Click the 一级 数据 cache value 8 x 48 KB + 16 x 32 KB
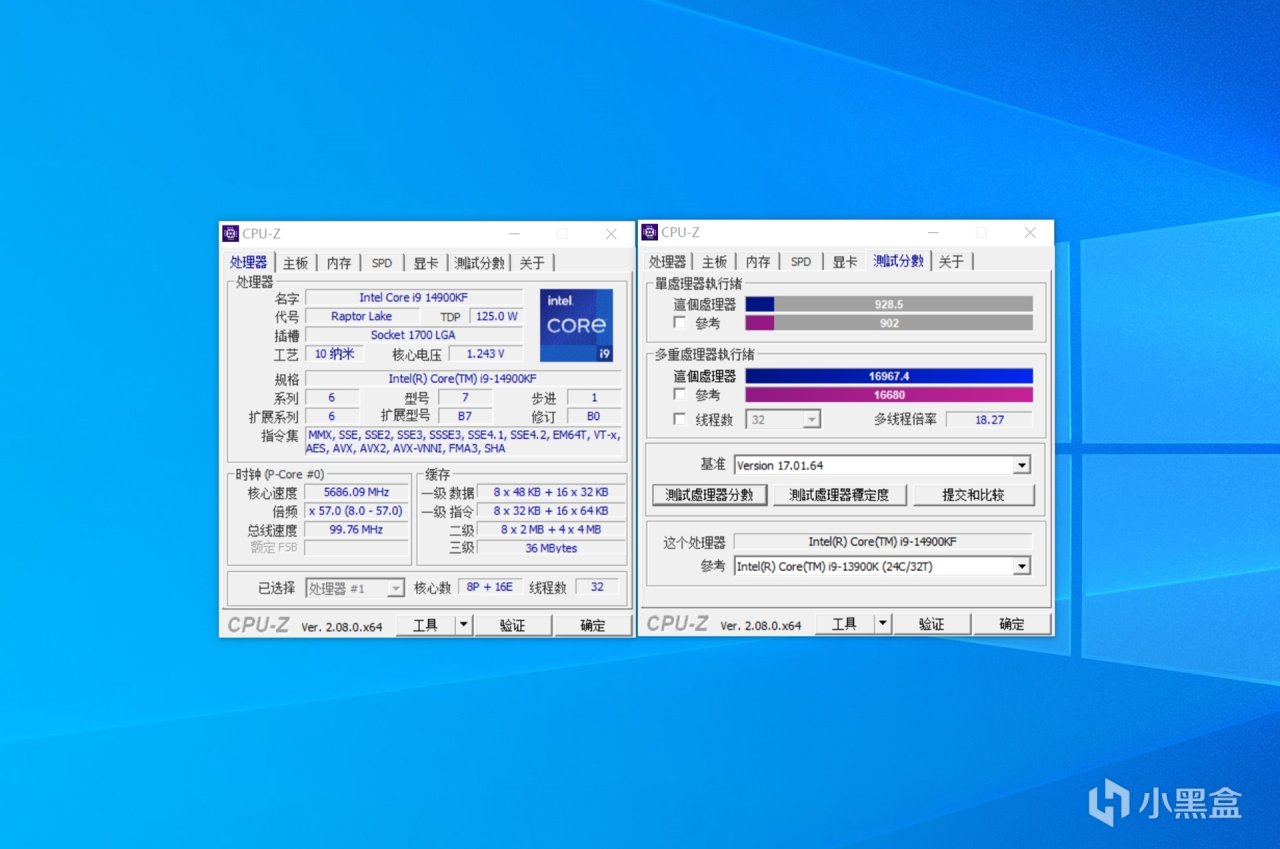Viewport: 1280px width, 849px height. click(551, 493)
